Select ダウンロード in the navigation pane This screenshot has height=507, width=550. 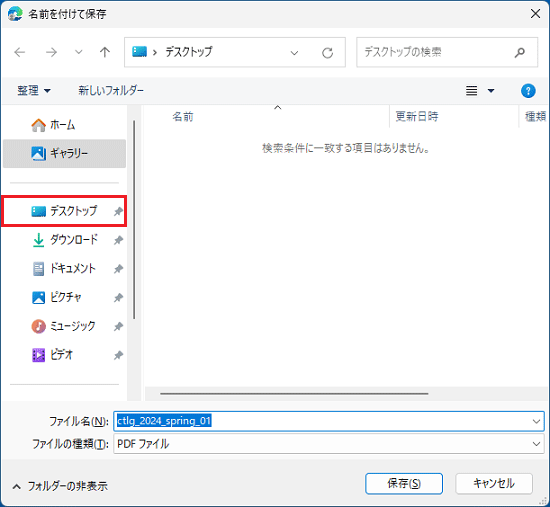point(64,240)
